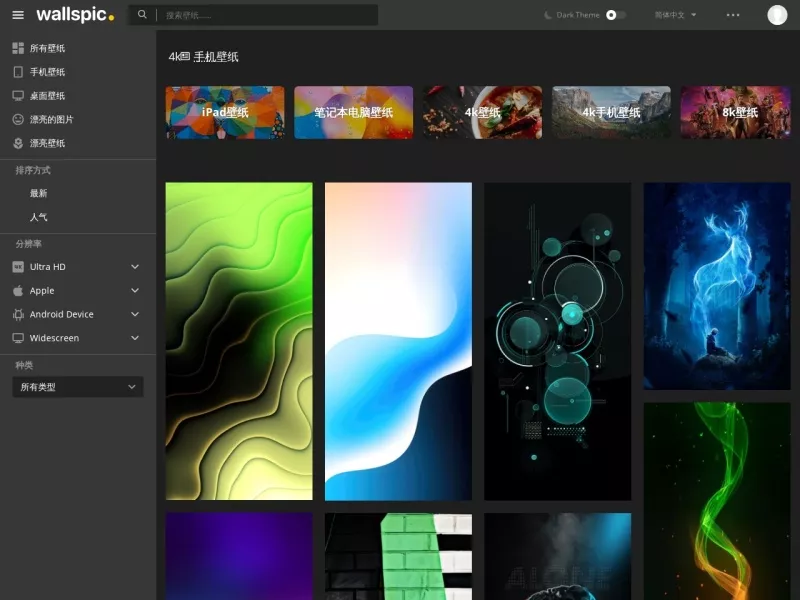
Task: Select 桌面壁纸 in the sidebar
Action: (x=47, y=96)
